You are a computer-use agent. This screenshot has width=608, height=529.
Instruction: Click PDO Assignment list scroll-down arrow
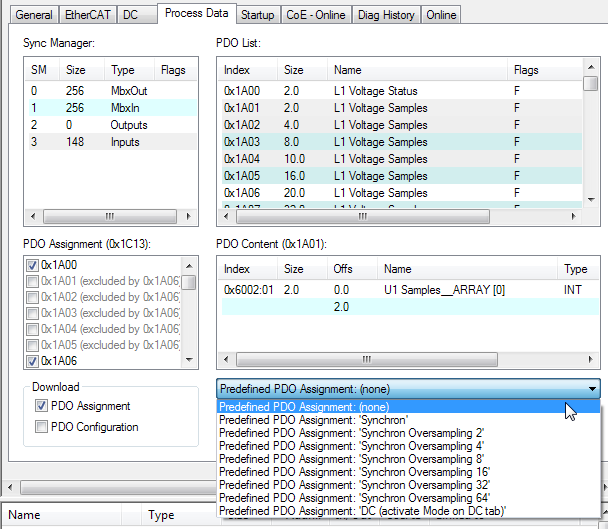point(189,360)
